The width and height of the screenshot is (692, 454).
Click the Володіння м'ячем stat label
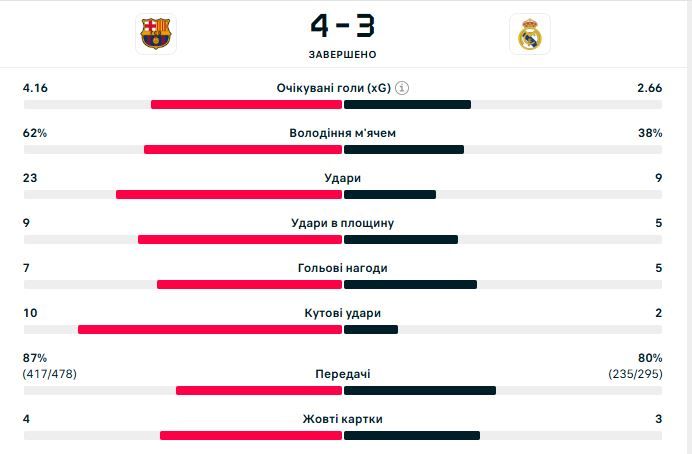click(x=342, y=133)
